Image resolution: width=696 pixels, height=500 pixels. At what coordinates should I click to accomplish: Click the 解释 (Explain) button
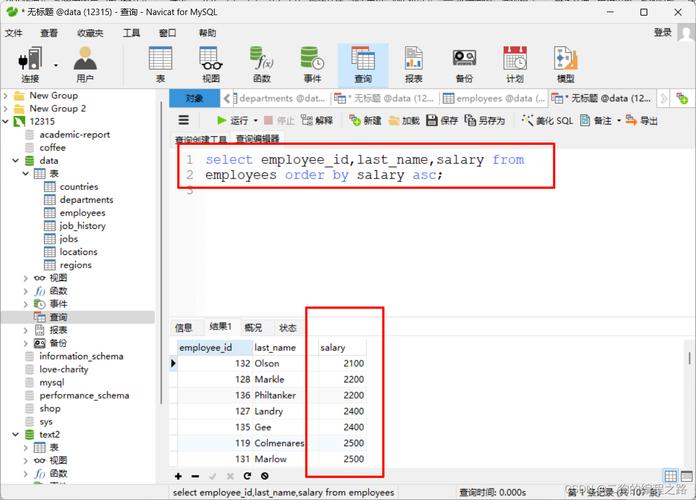pyautogui.click(x=316, y=120)
